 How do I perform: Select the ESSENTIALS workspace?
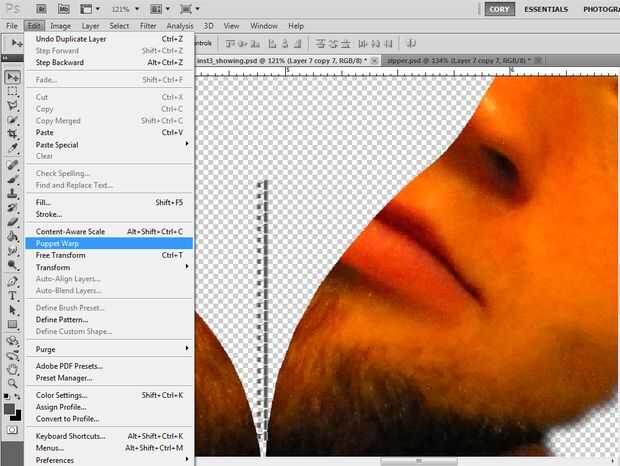[x=546, y=9]
